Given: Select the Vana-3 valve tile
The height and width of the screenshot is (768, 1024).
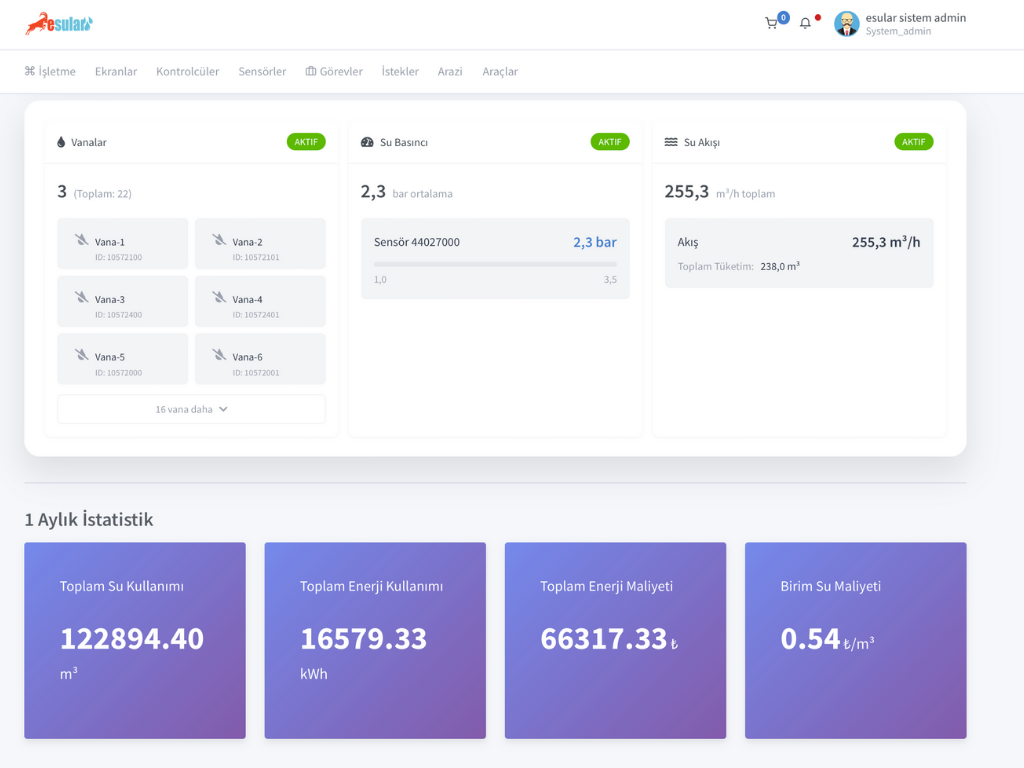Looking at the screenshot, I should tap(122, 300).
